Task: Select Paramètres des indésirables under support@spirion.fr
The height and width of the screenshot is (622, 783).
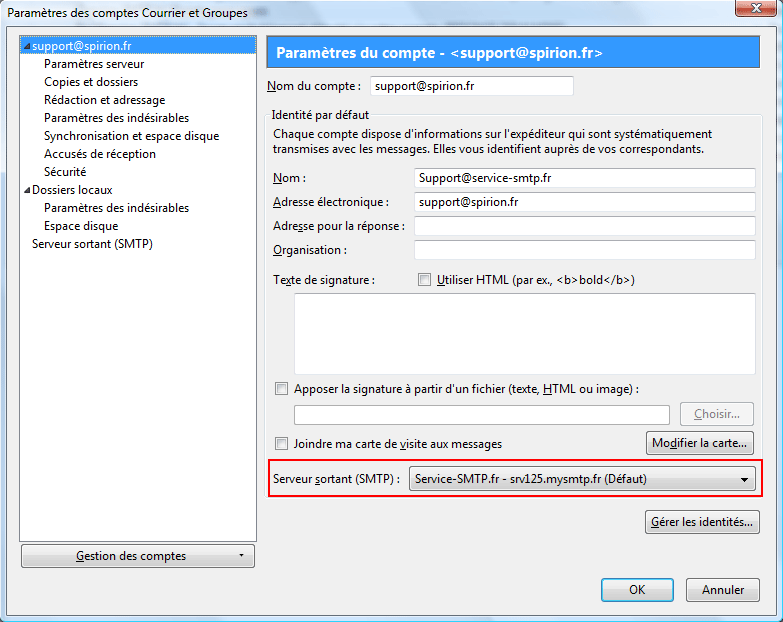Action: tap(116, 118)
